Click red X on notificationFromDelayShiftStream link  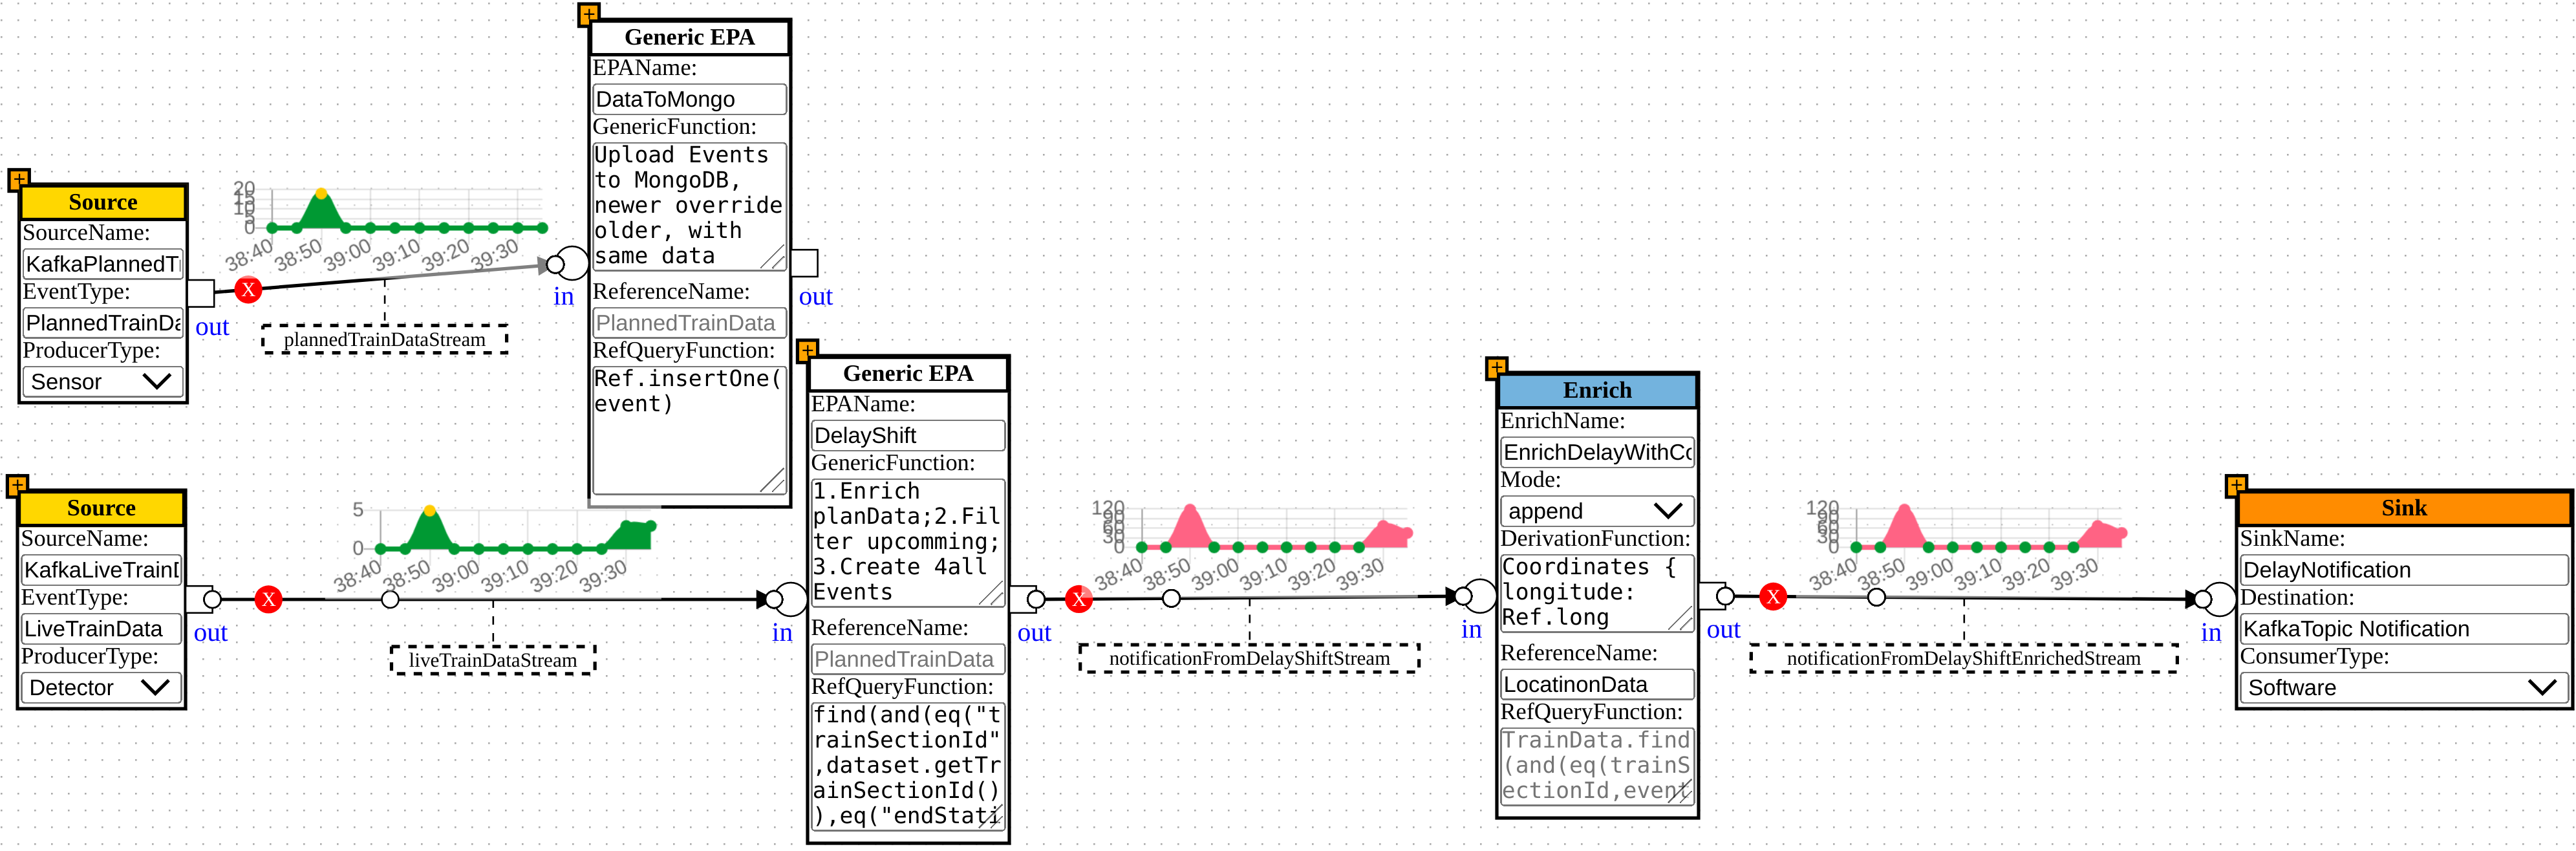pos(1078,599)
